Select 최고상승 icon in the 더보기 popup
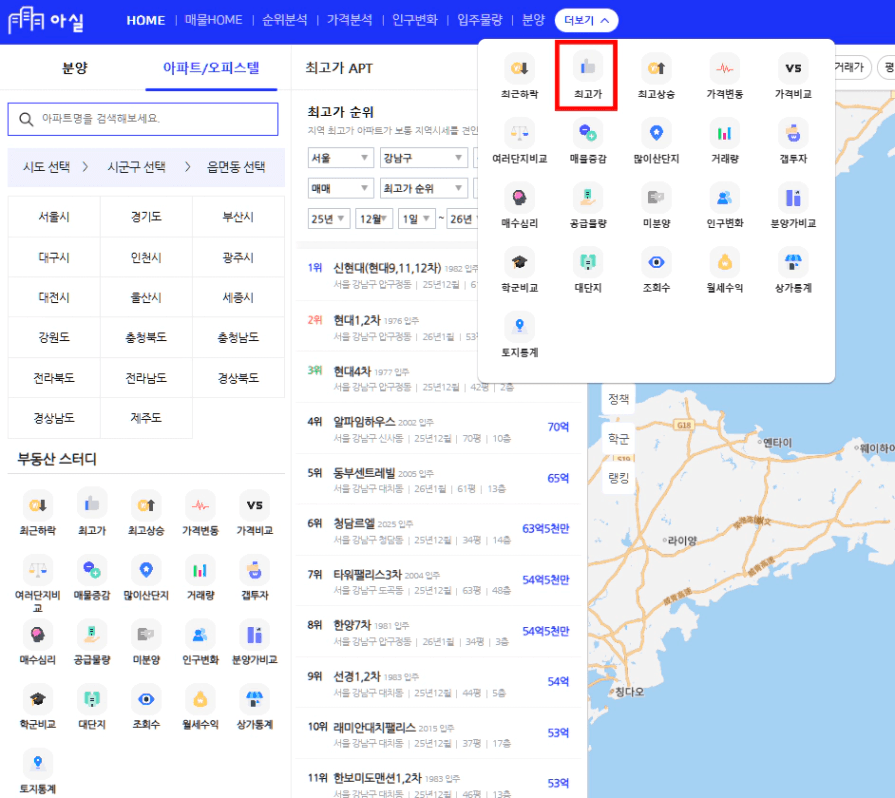The width and height of the screenshot is (895, 798). coord(656,69)
